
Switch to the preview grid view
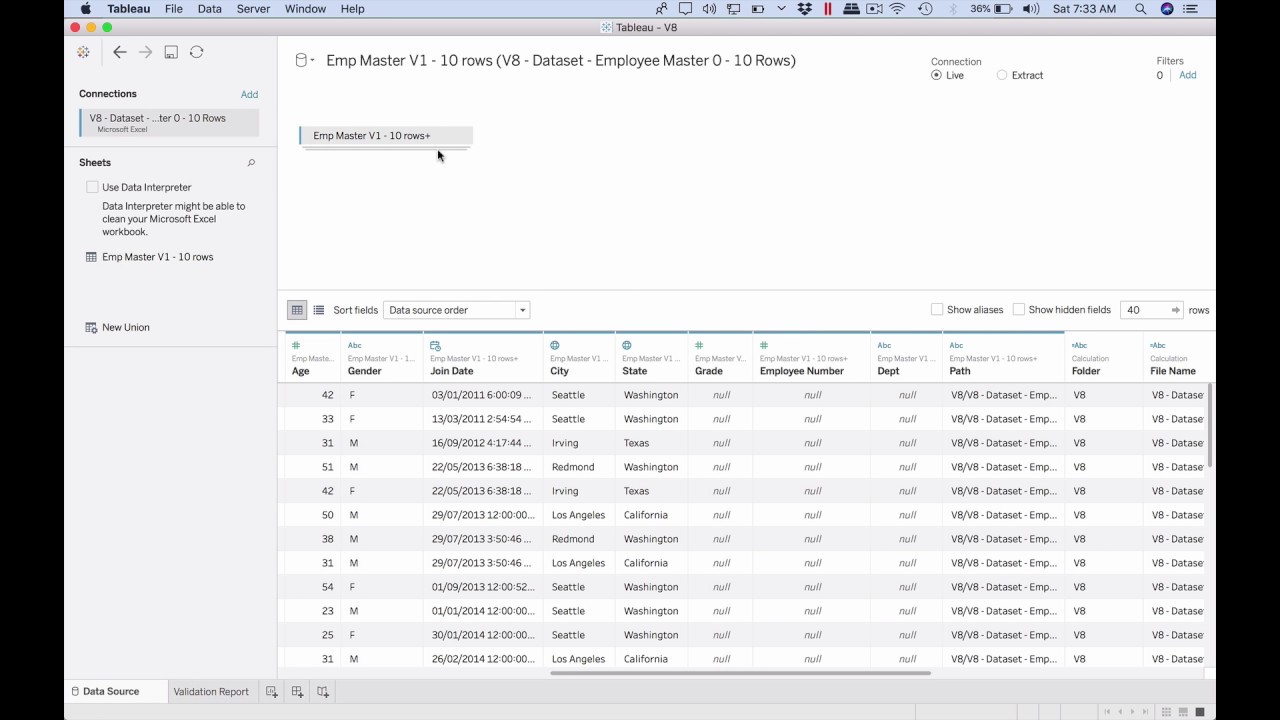297,310
